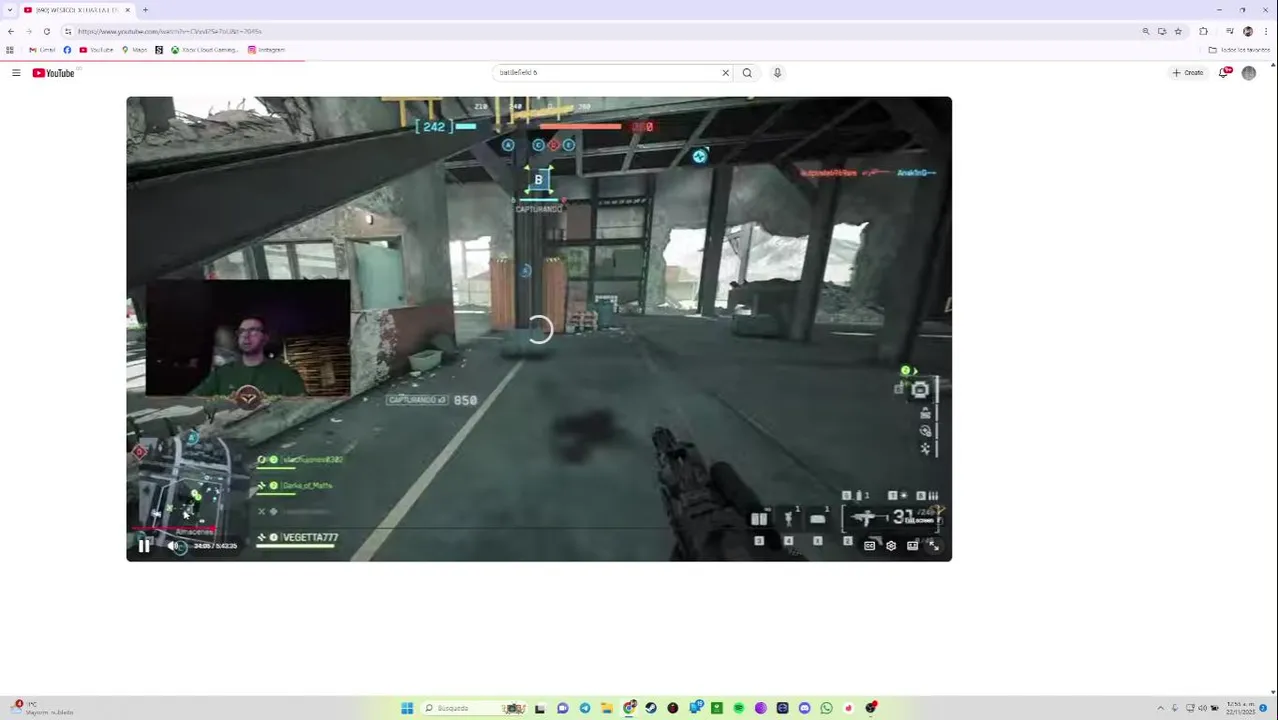
Task: Open the Chrome profile avatar
Action: tap(1248, 32)
